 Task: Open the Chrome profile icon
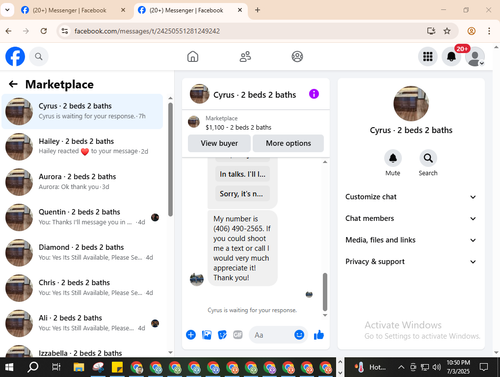click(x=471, y=31)
